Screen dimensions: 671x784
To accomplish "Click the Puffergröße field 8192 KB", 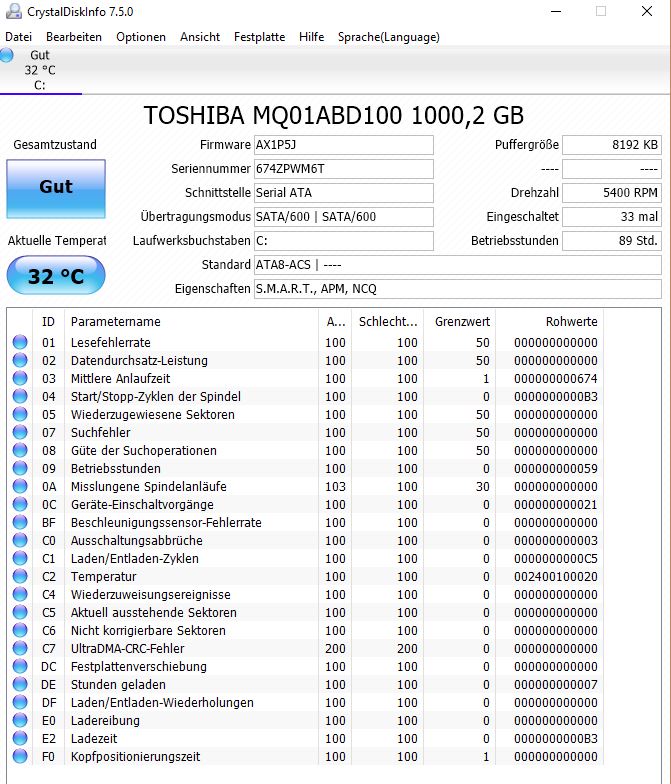I will tap(612, 145).
